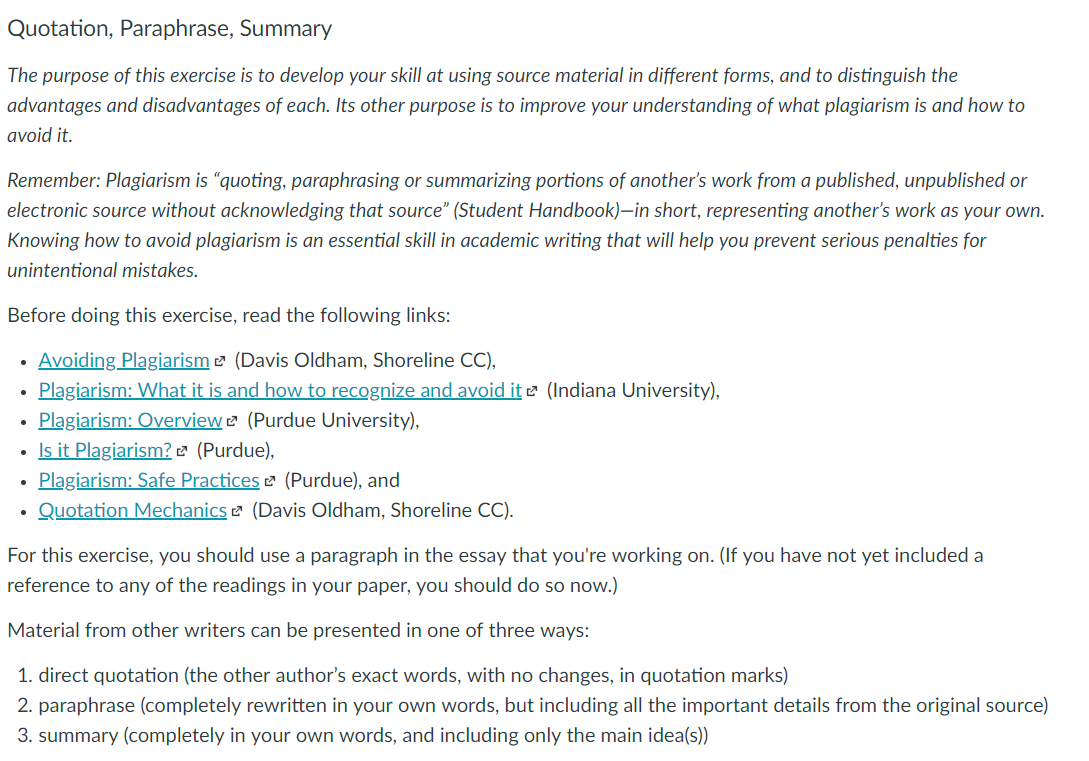Click external-link icon next to Indiana University link
The image size is (1089, 761).
click(532, 391)
